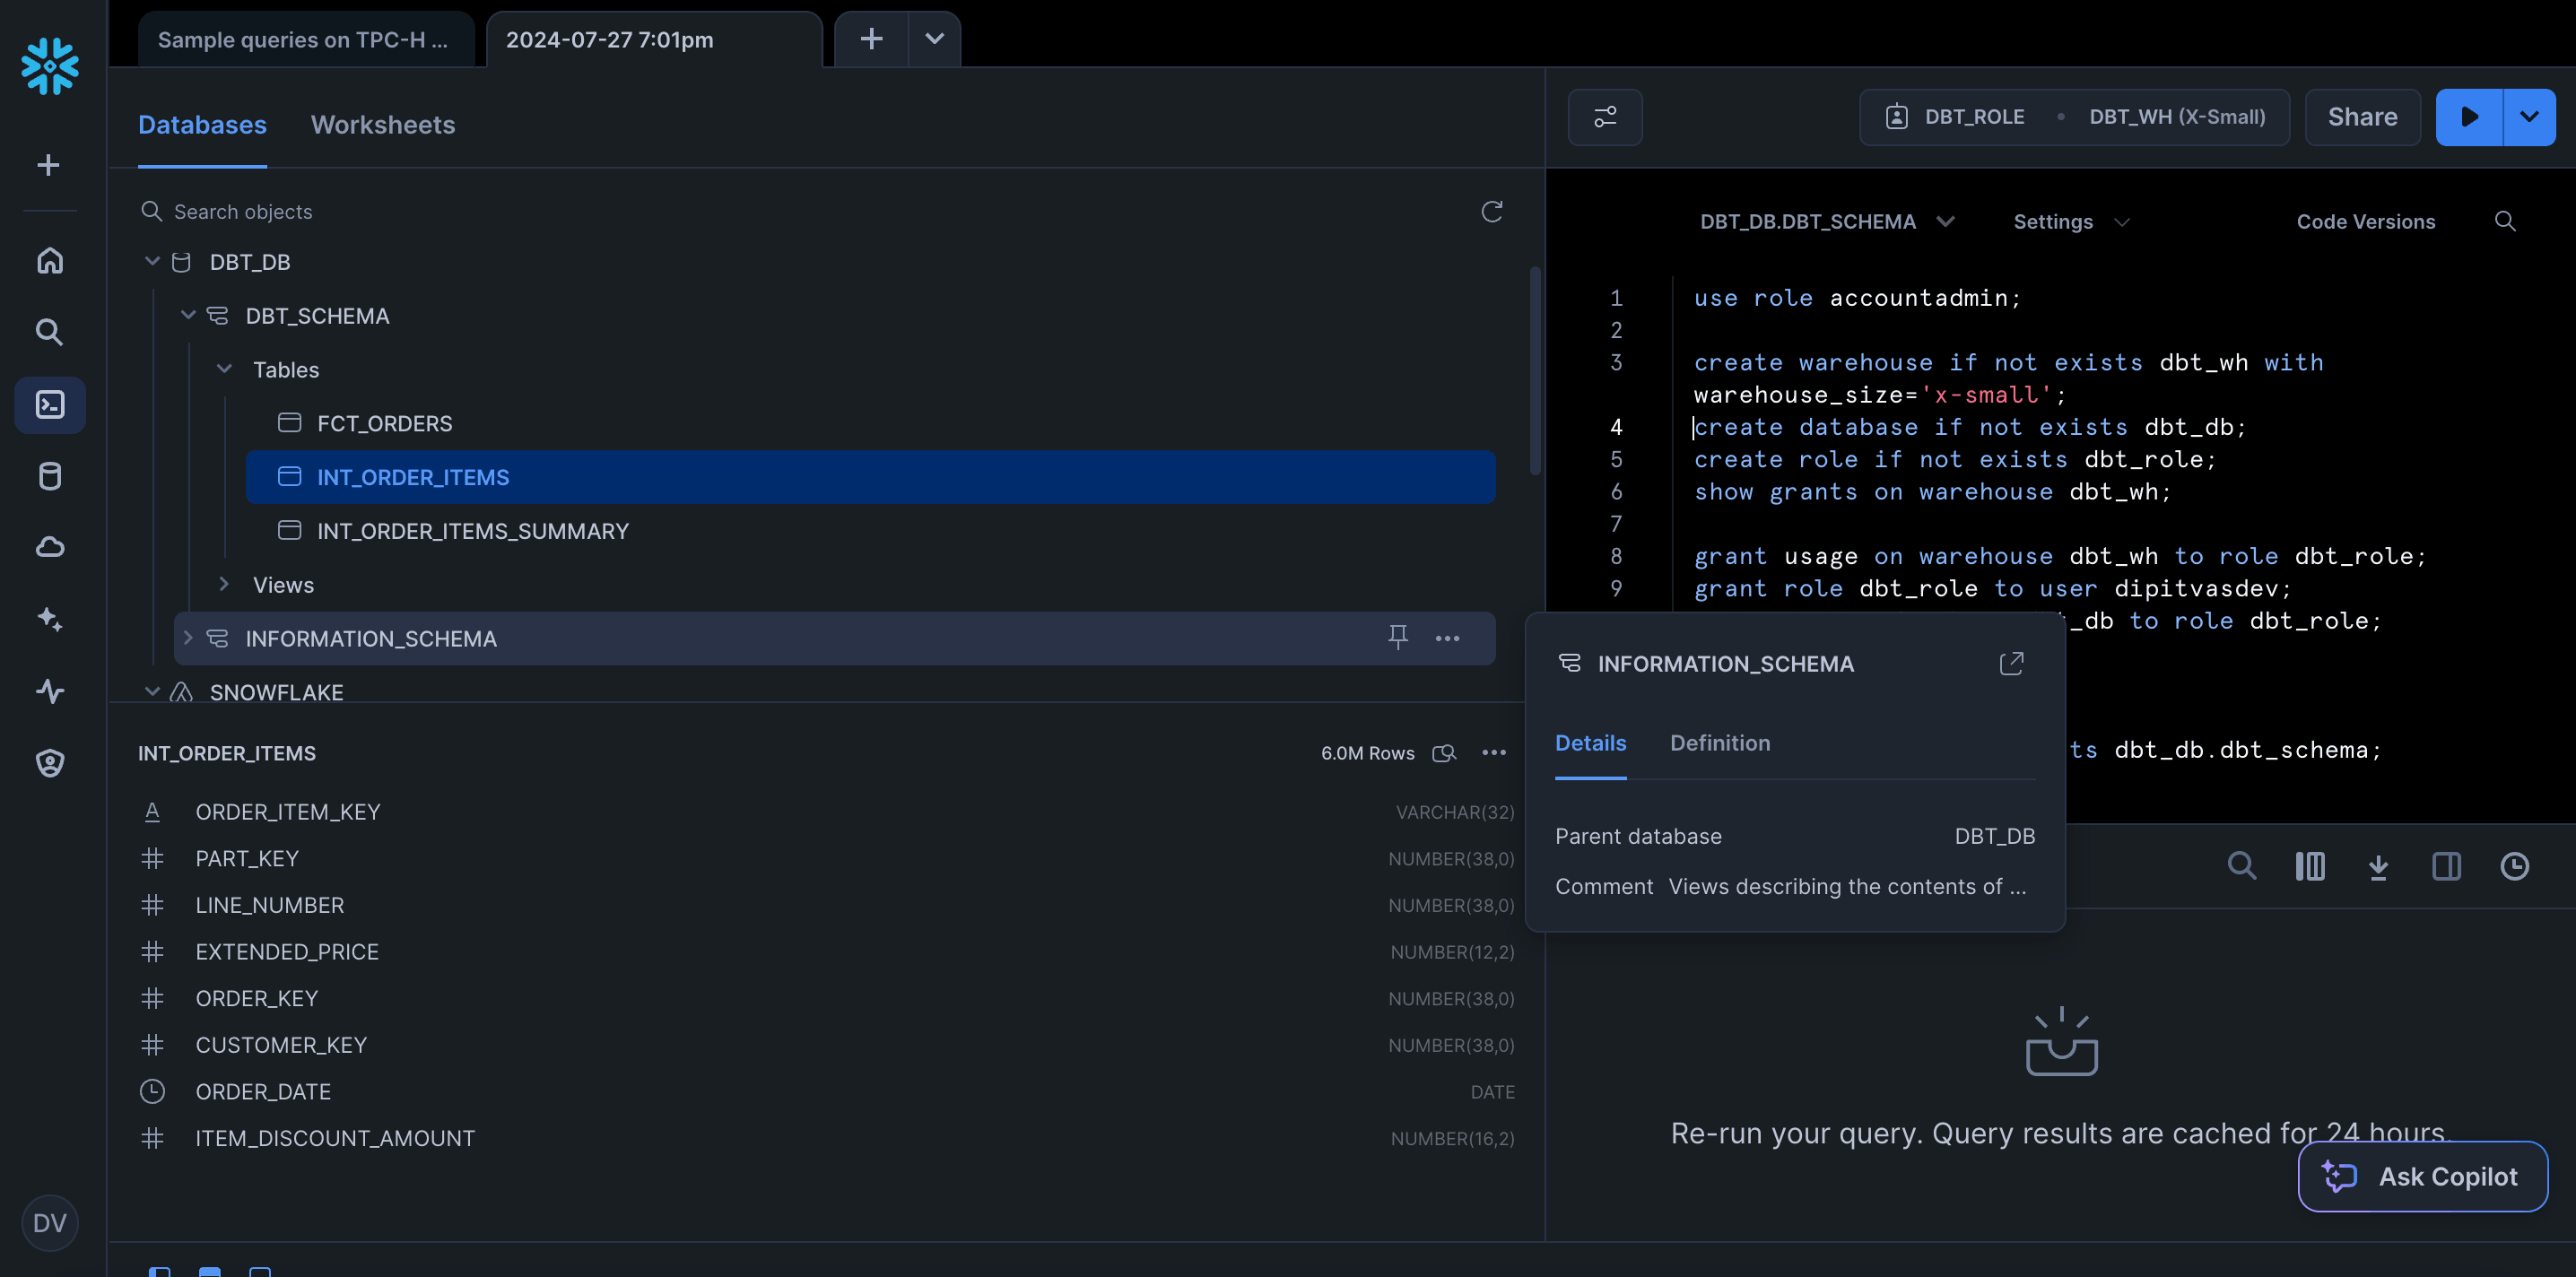Screen dimensions: 2576x1277
Task: Select the INT_ORDER_ITEMS table
Action: click(x=870, y=477)
